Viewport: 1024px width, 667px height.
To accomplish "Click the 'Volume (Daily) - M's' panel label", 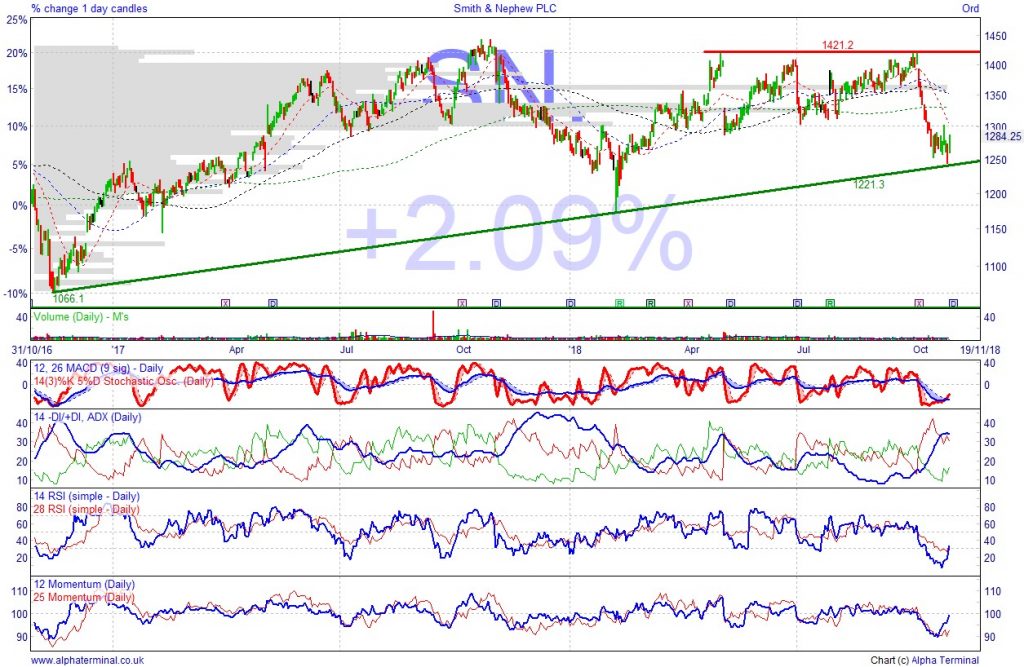I will click(81, 317).
